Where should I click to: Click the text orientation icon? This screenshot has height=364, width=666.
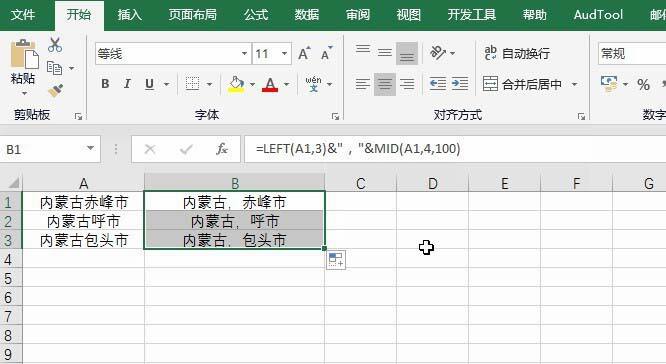pos(438,53)
